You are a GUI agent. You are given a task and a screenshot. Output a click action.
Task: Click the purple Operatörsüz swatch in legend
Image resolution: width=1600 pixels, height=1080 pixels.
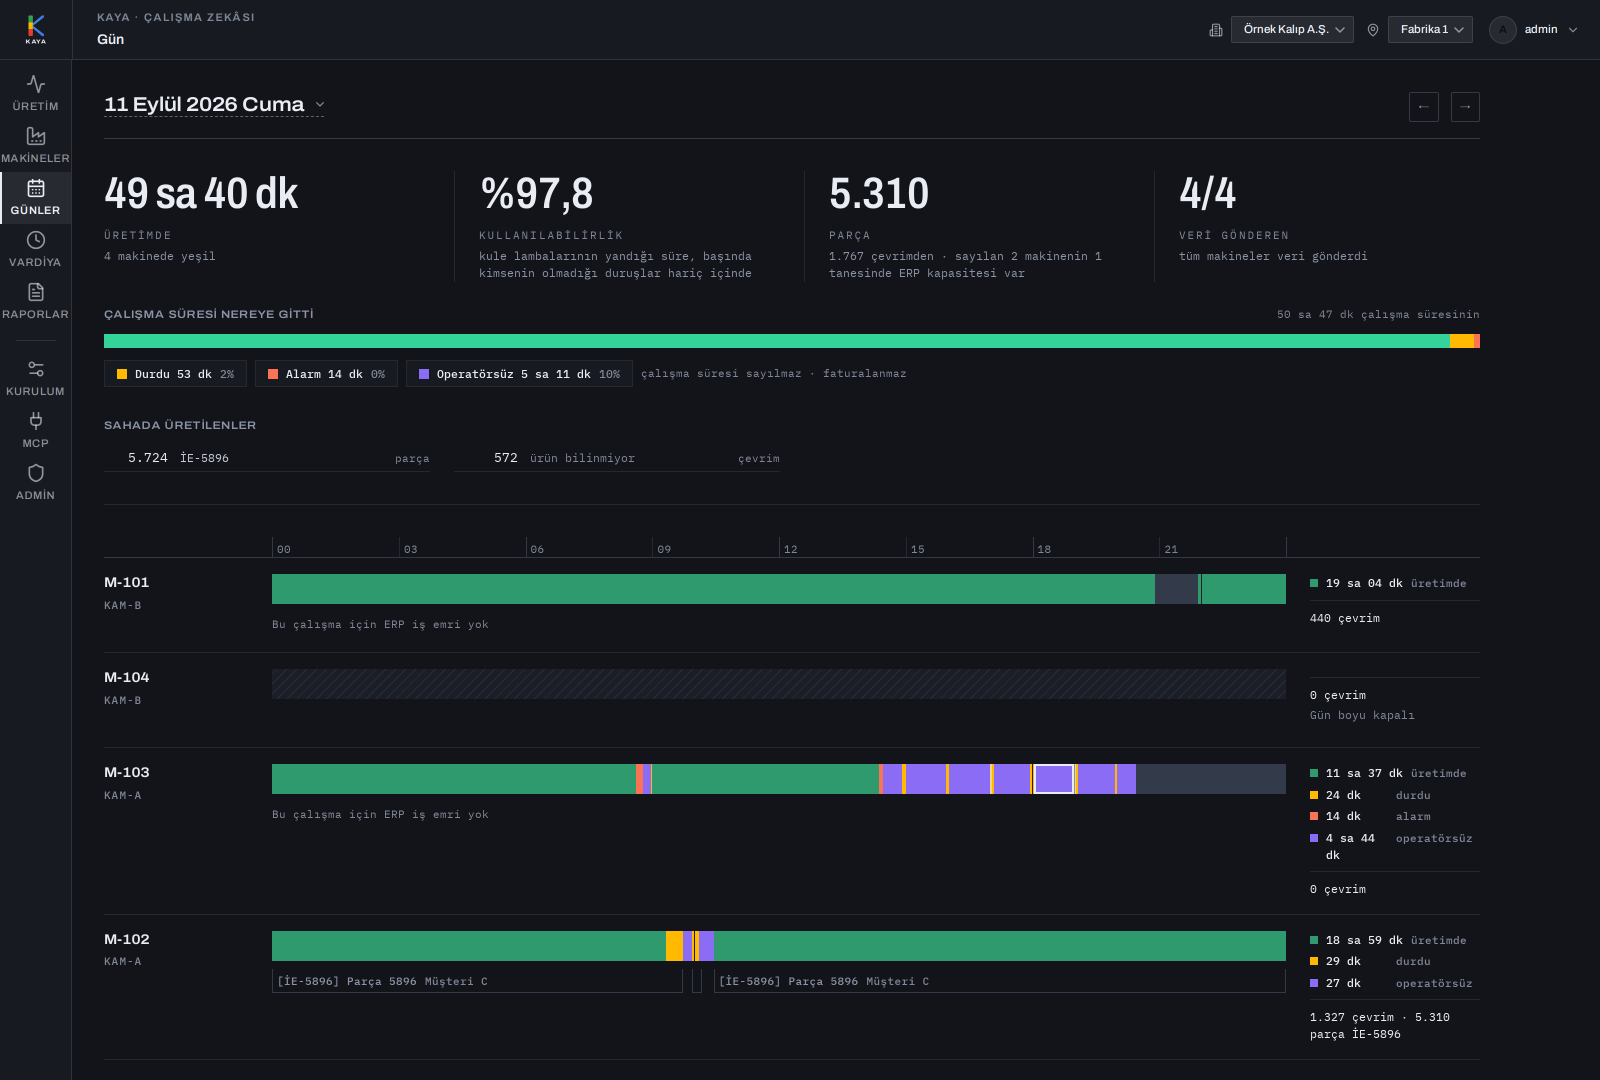[424, 374]
